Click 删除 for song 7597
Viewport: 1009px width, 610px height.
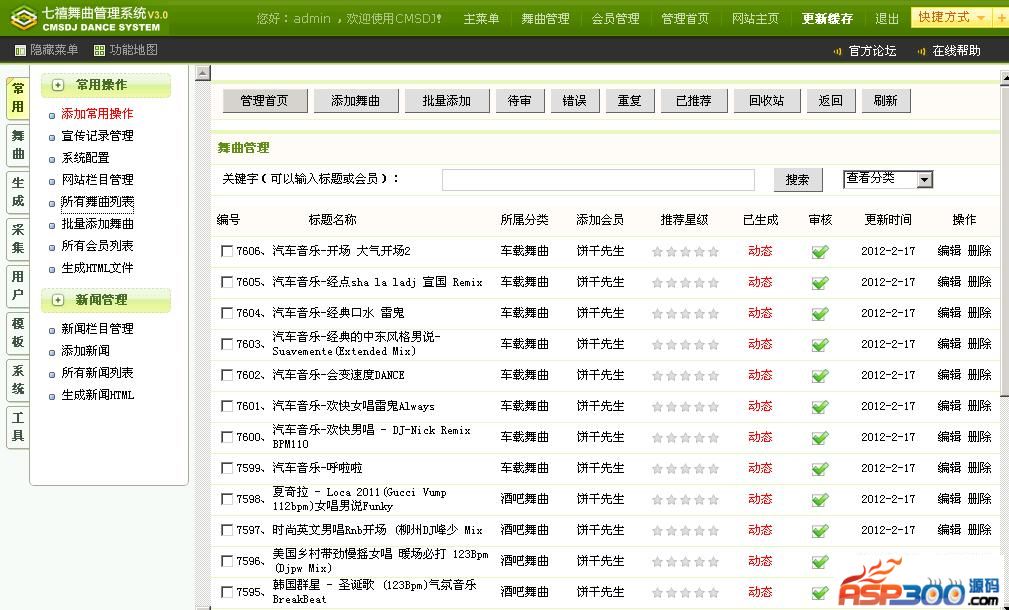pyautogui.click(x=979, y=530)
